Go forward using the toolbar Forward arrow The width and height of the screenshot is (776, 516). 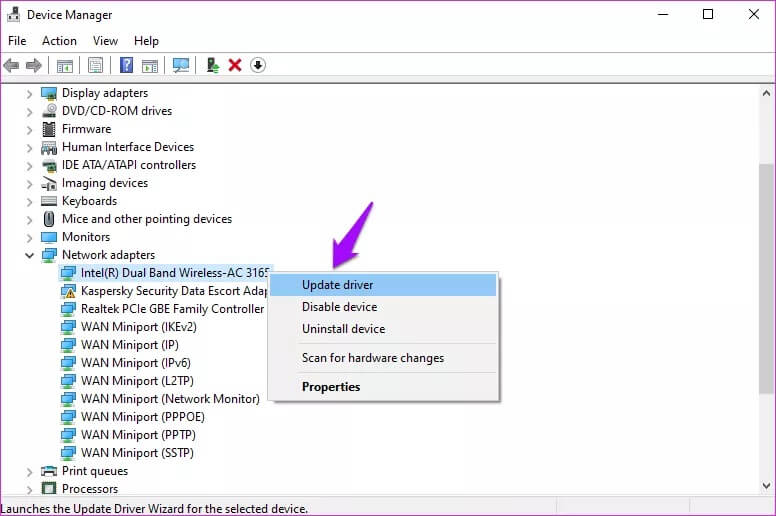click(34, 65)
